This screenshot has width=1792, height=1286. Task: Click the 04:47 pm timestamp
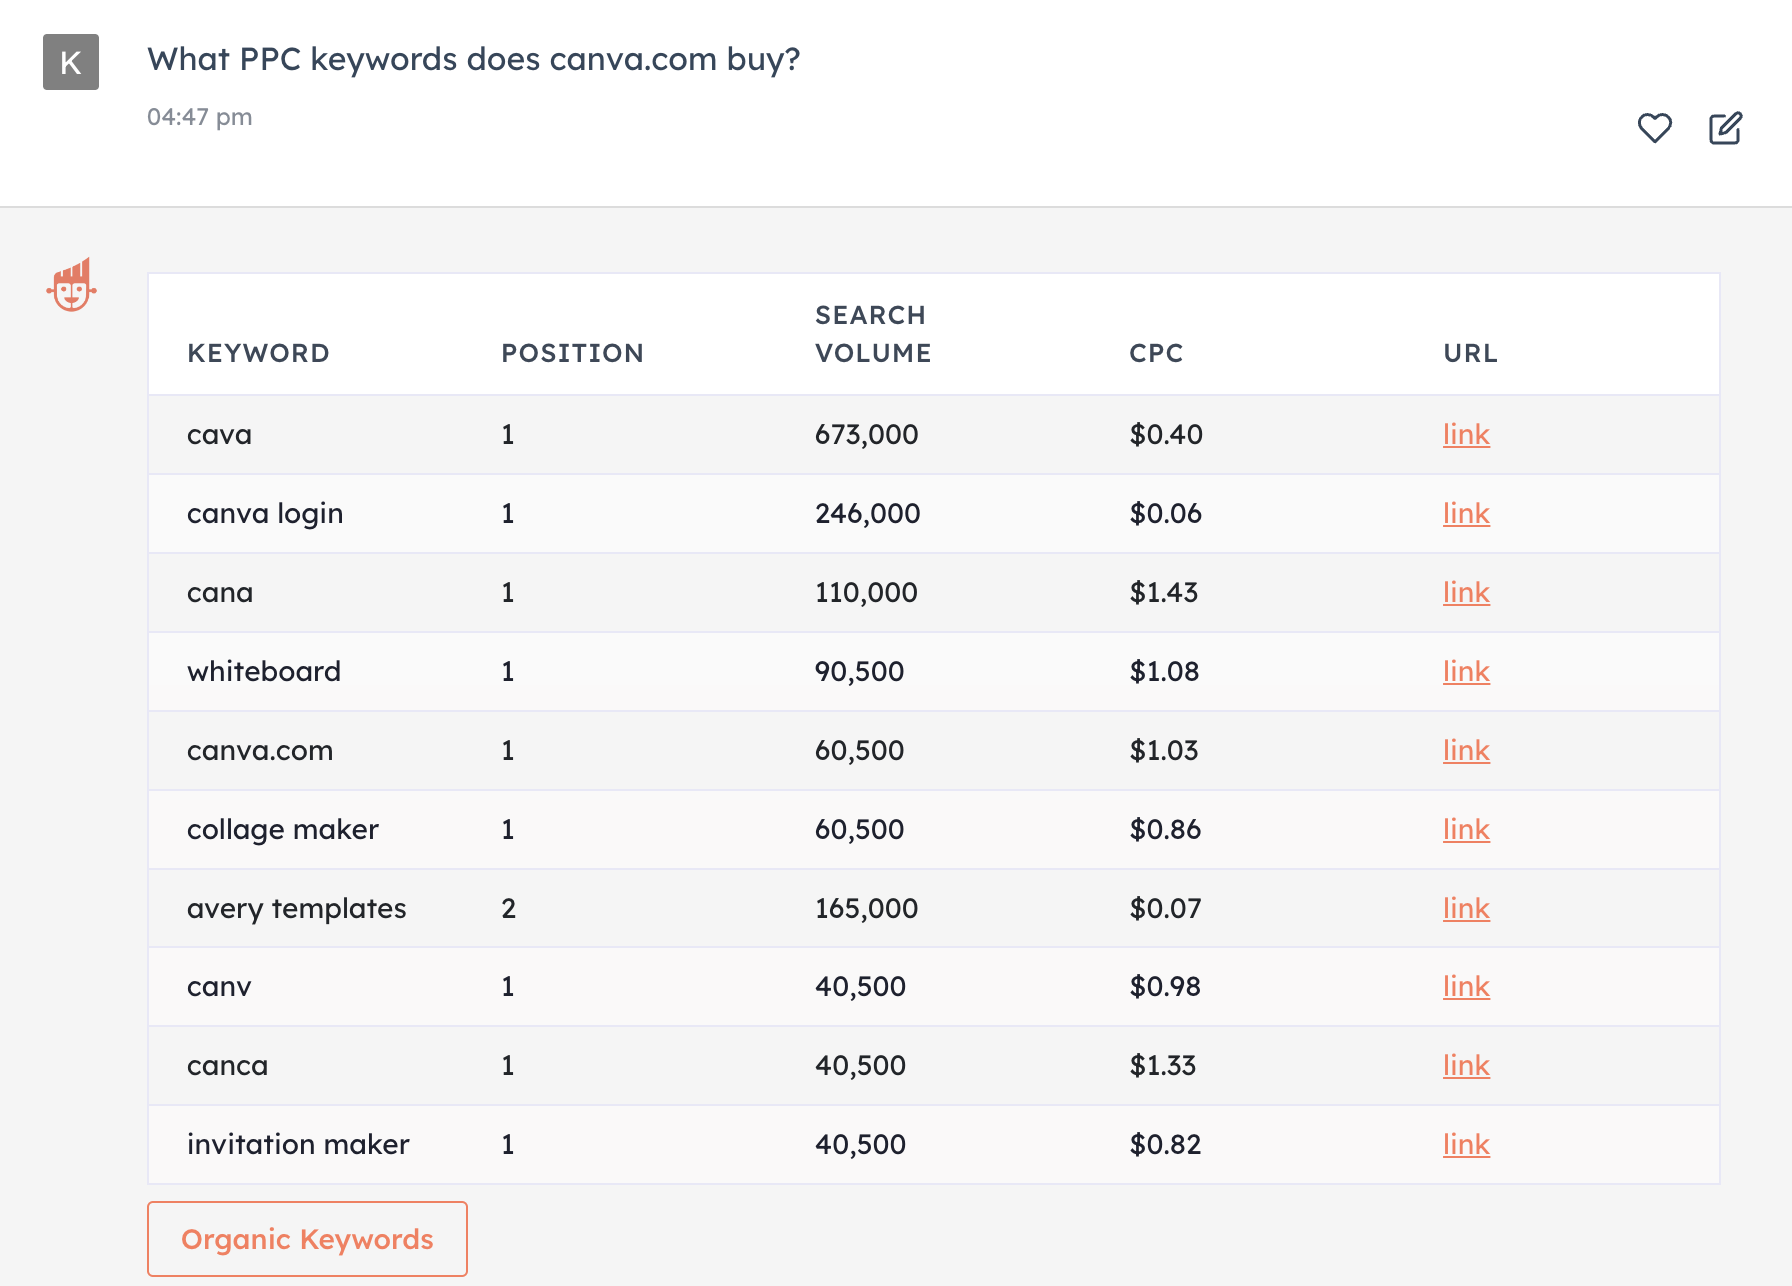pyautogui.click(x=200, y=116)
